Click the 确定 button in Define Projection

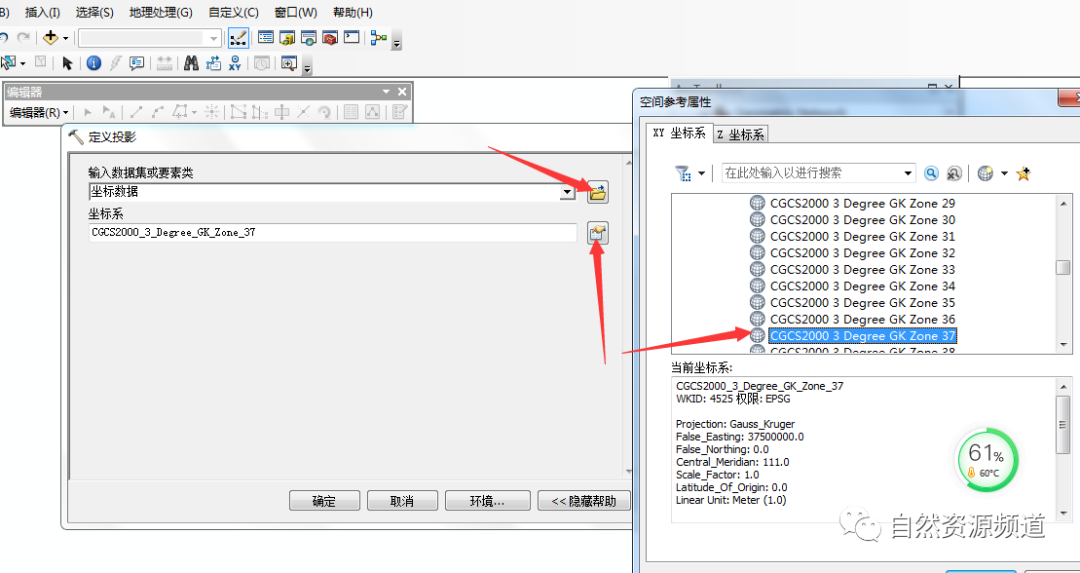pos(324,501)
